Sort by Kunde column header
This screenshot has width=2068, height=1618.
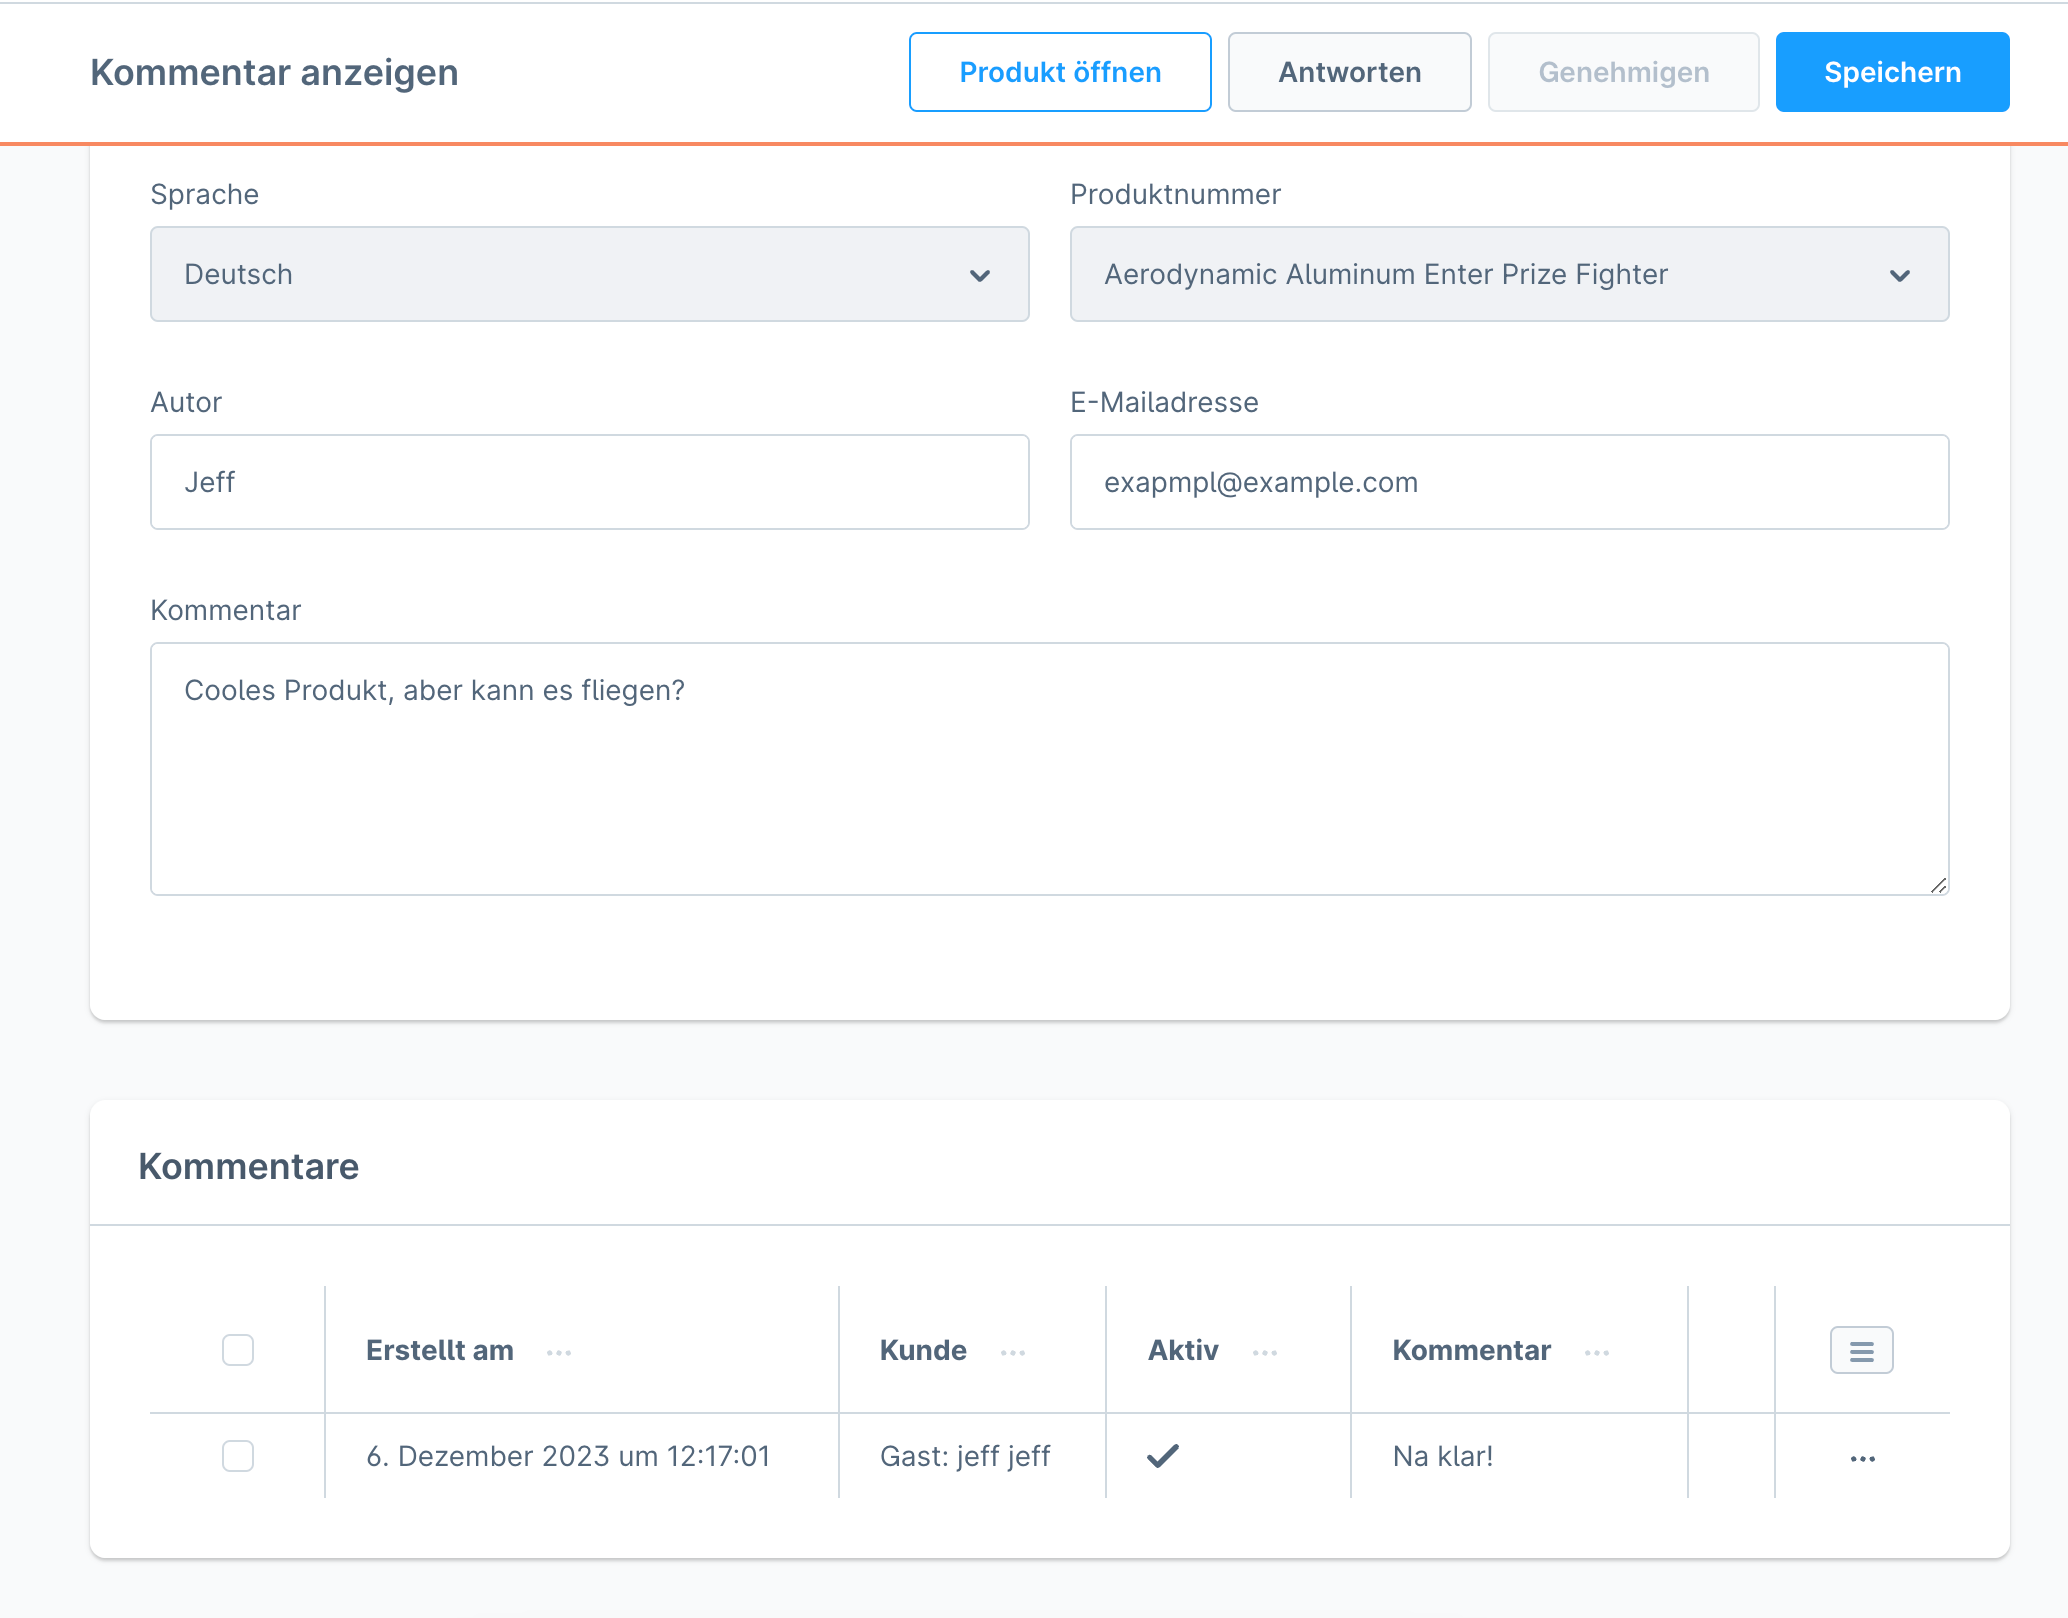923,1351
